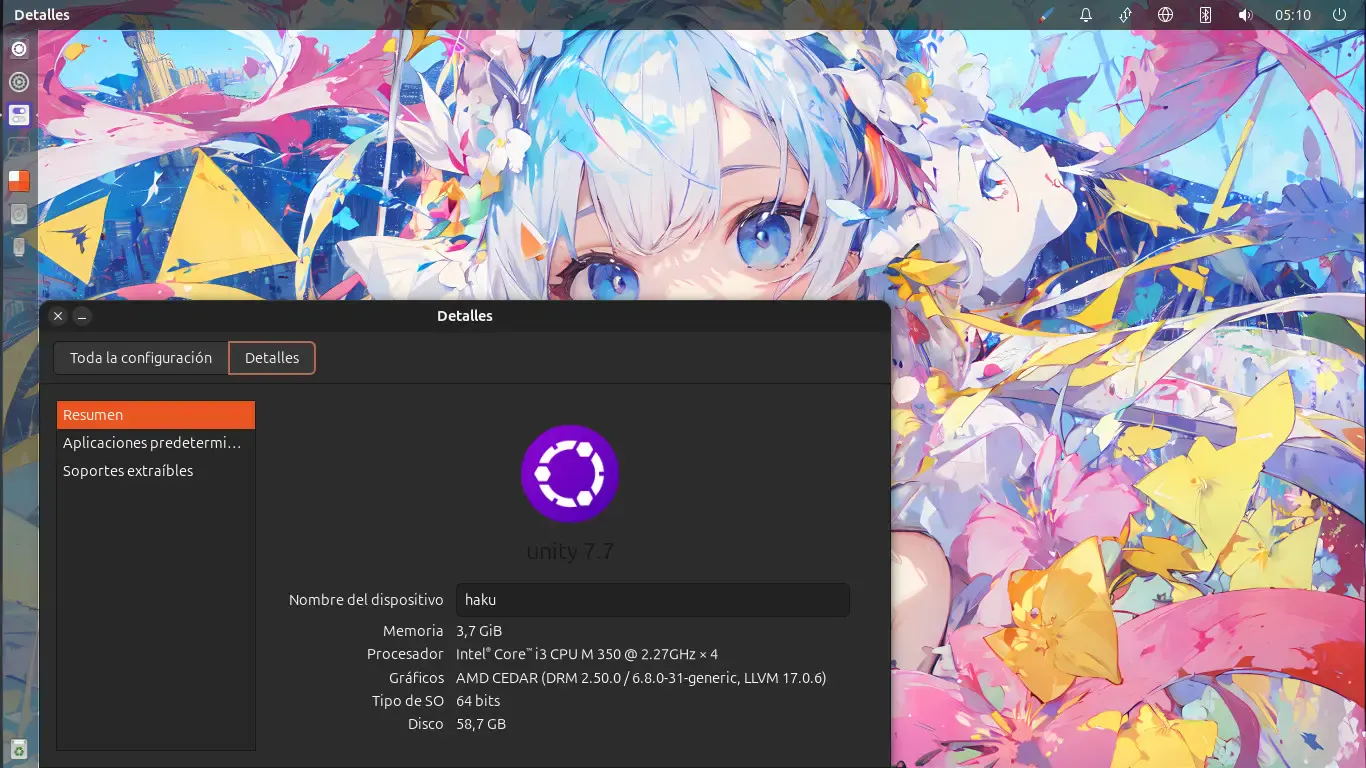Minimize the Detalles window
The height and width of the screenshot is (768, 1366).
point(83,316)
